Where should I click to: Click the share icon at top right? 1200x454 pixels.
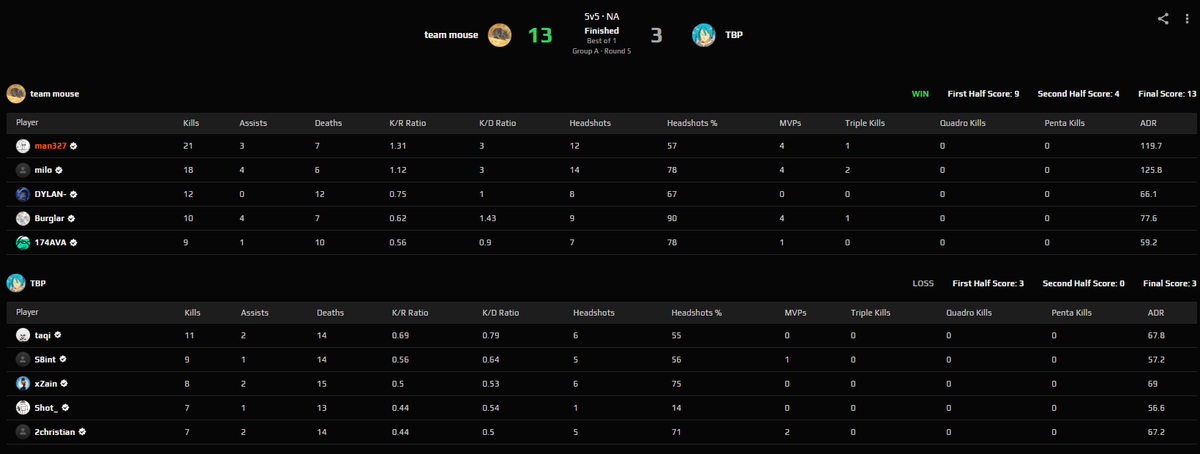pos(1163,18)
